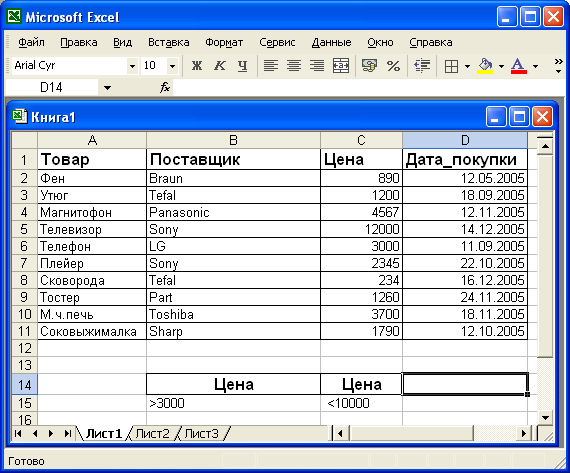Center align cell text
Viewport: 570px width, 473px height.
click(x=294, y=66)
